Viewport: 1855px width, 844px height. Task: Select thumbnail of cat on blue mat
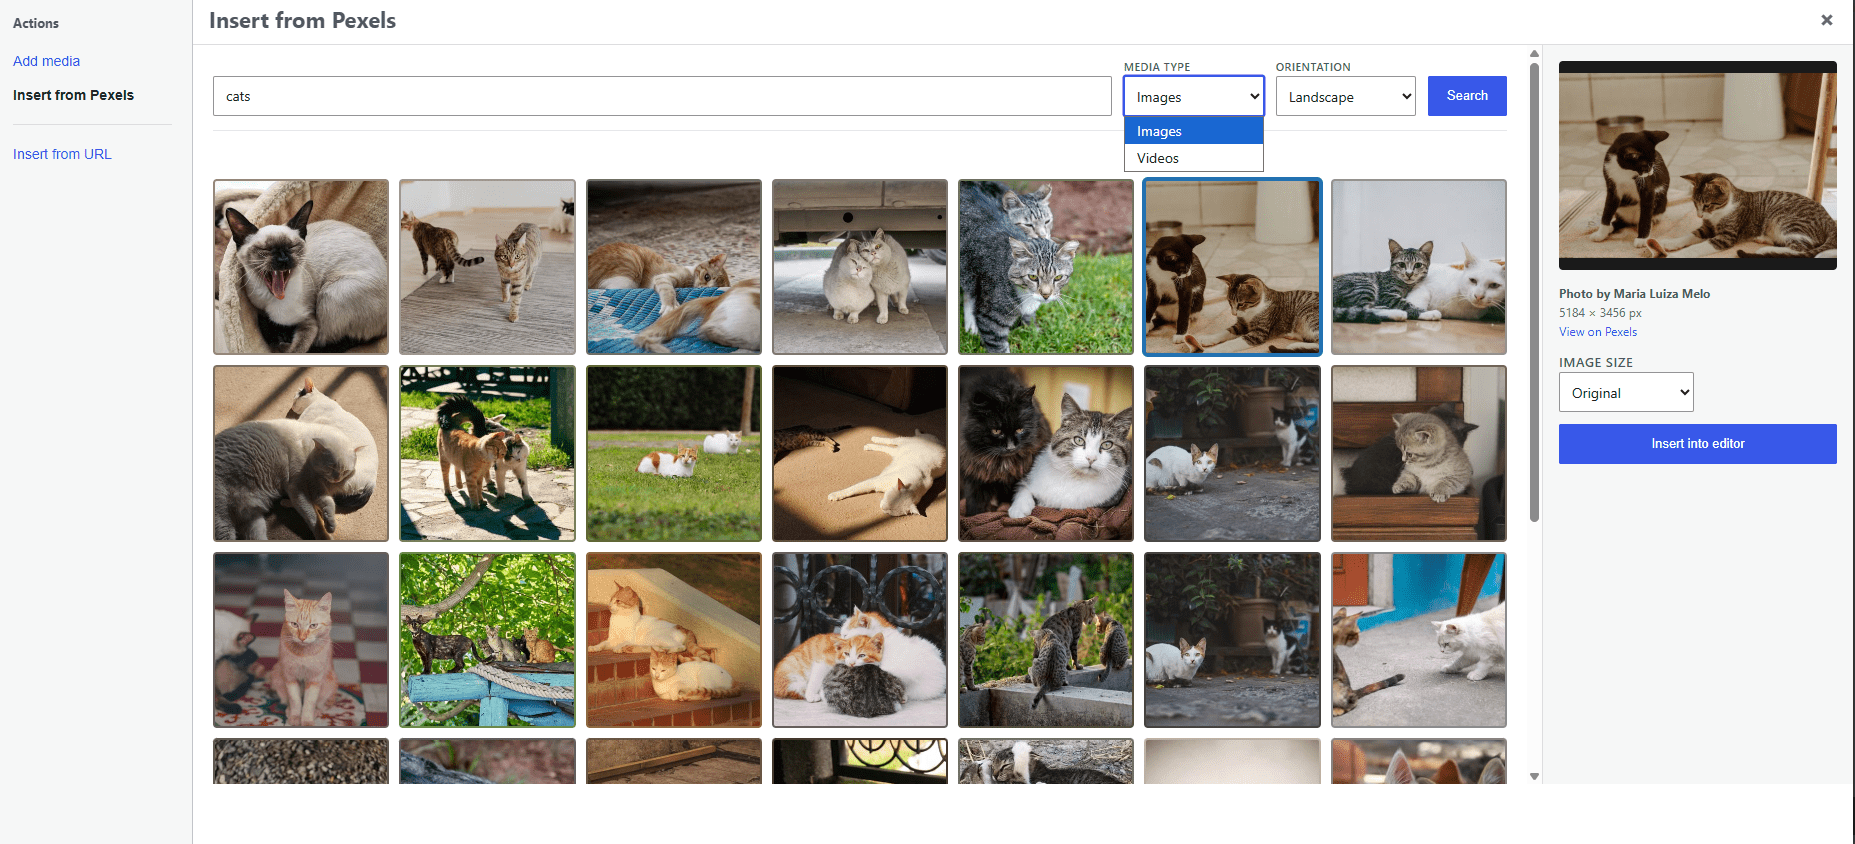674,267
